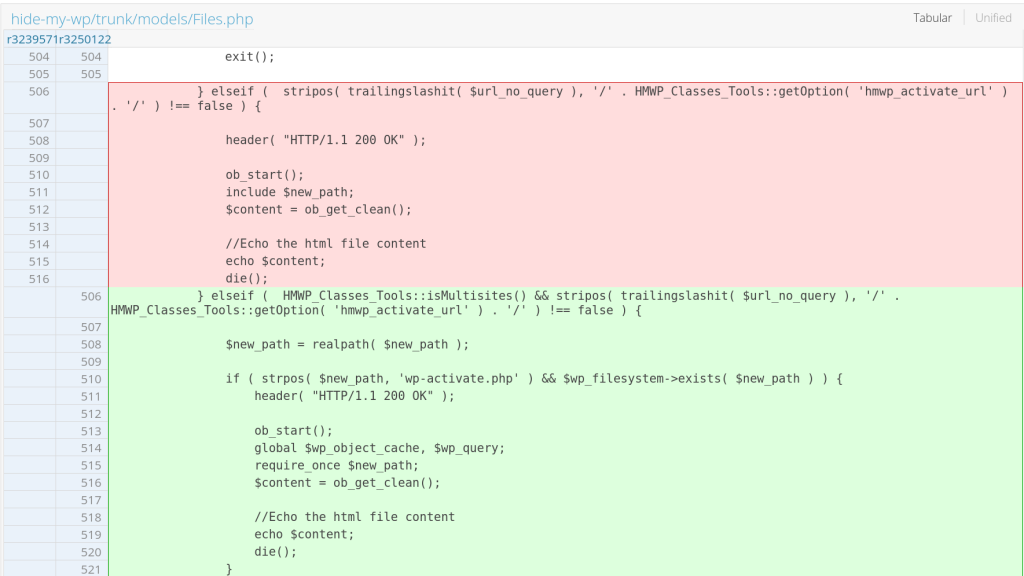
Task: Open new revision r3250122
Action: (x=85, y=40)
